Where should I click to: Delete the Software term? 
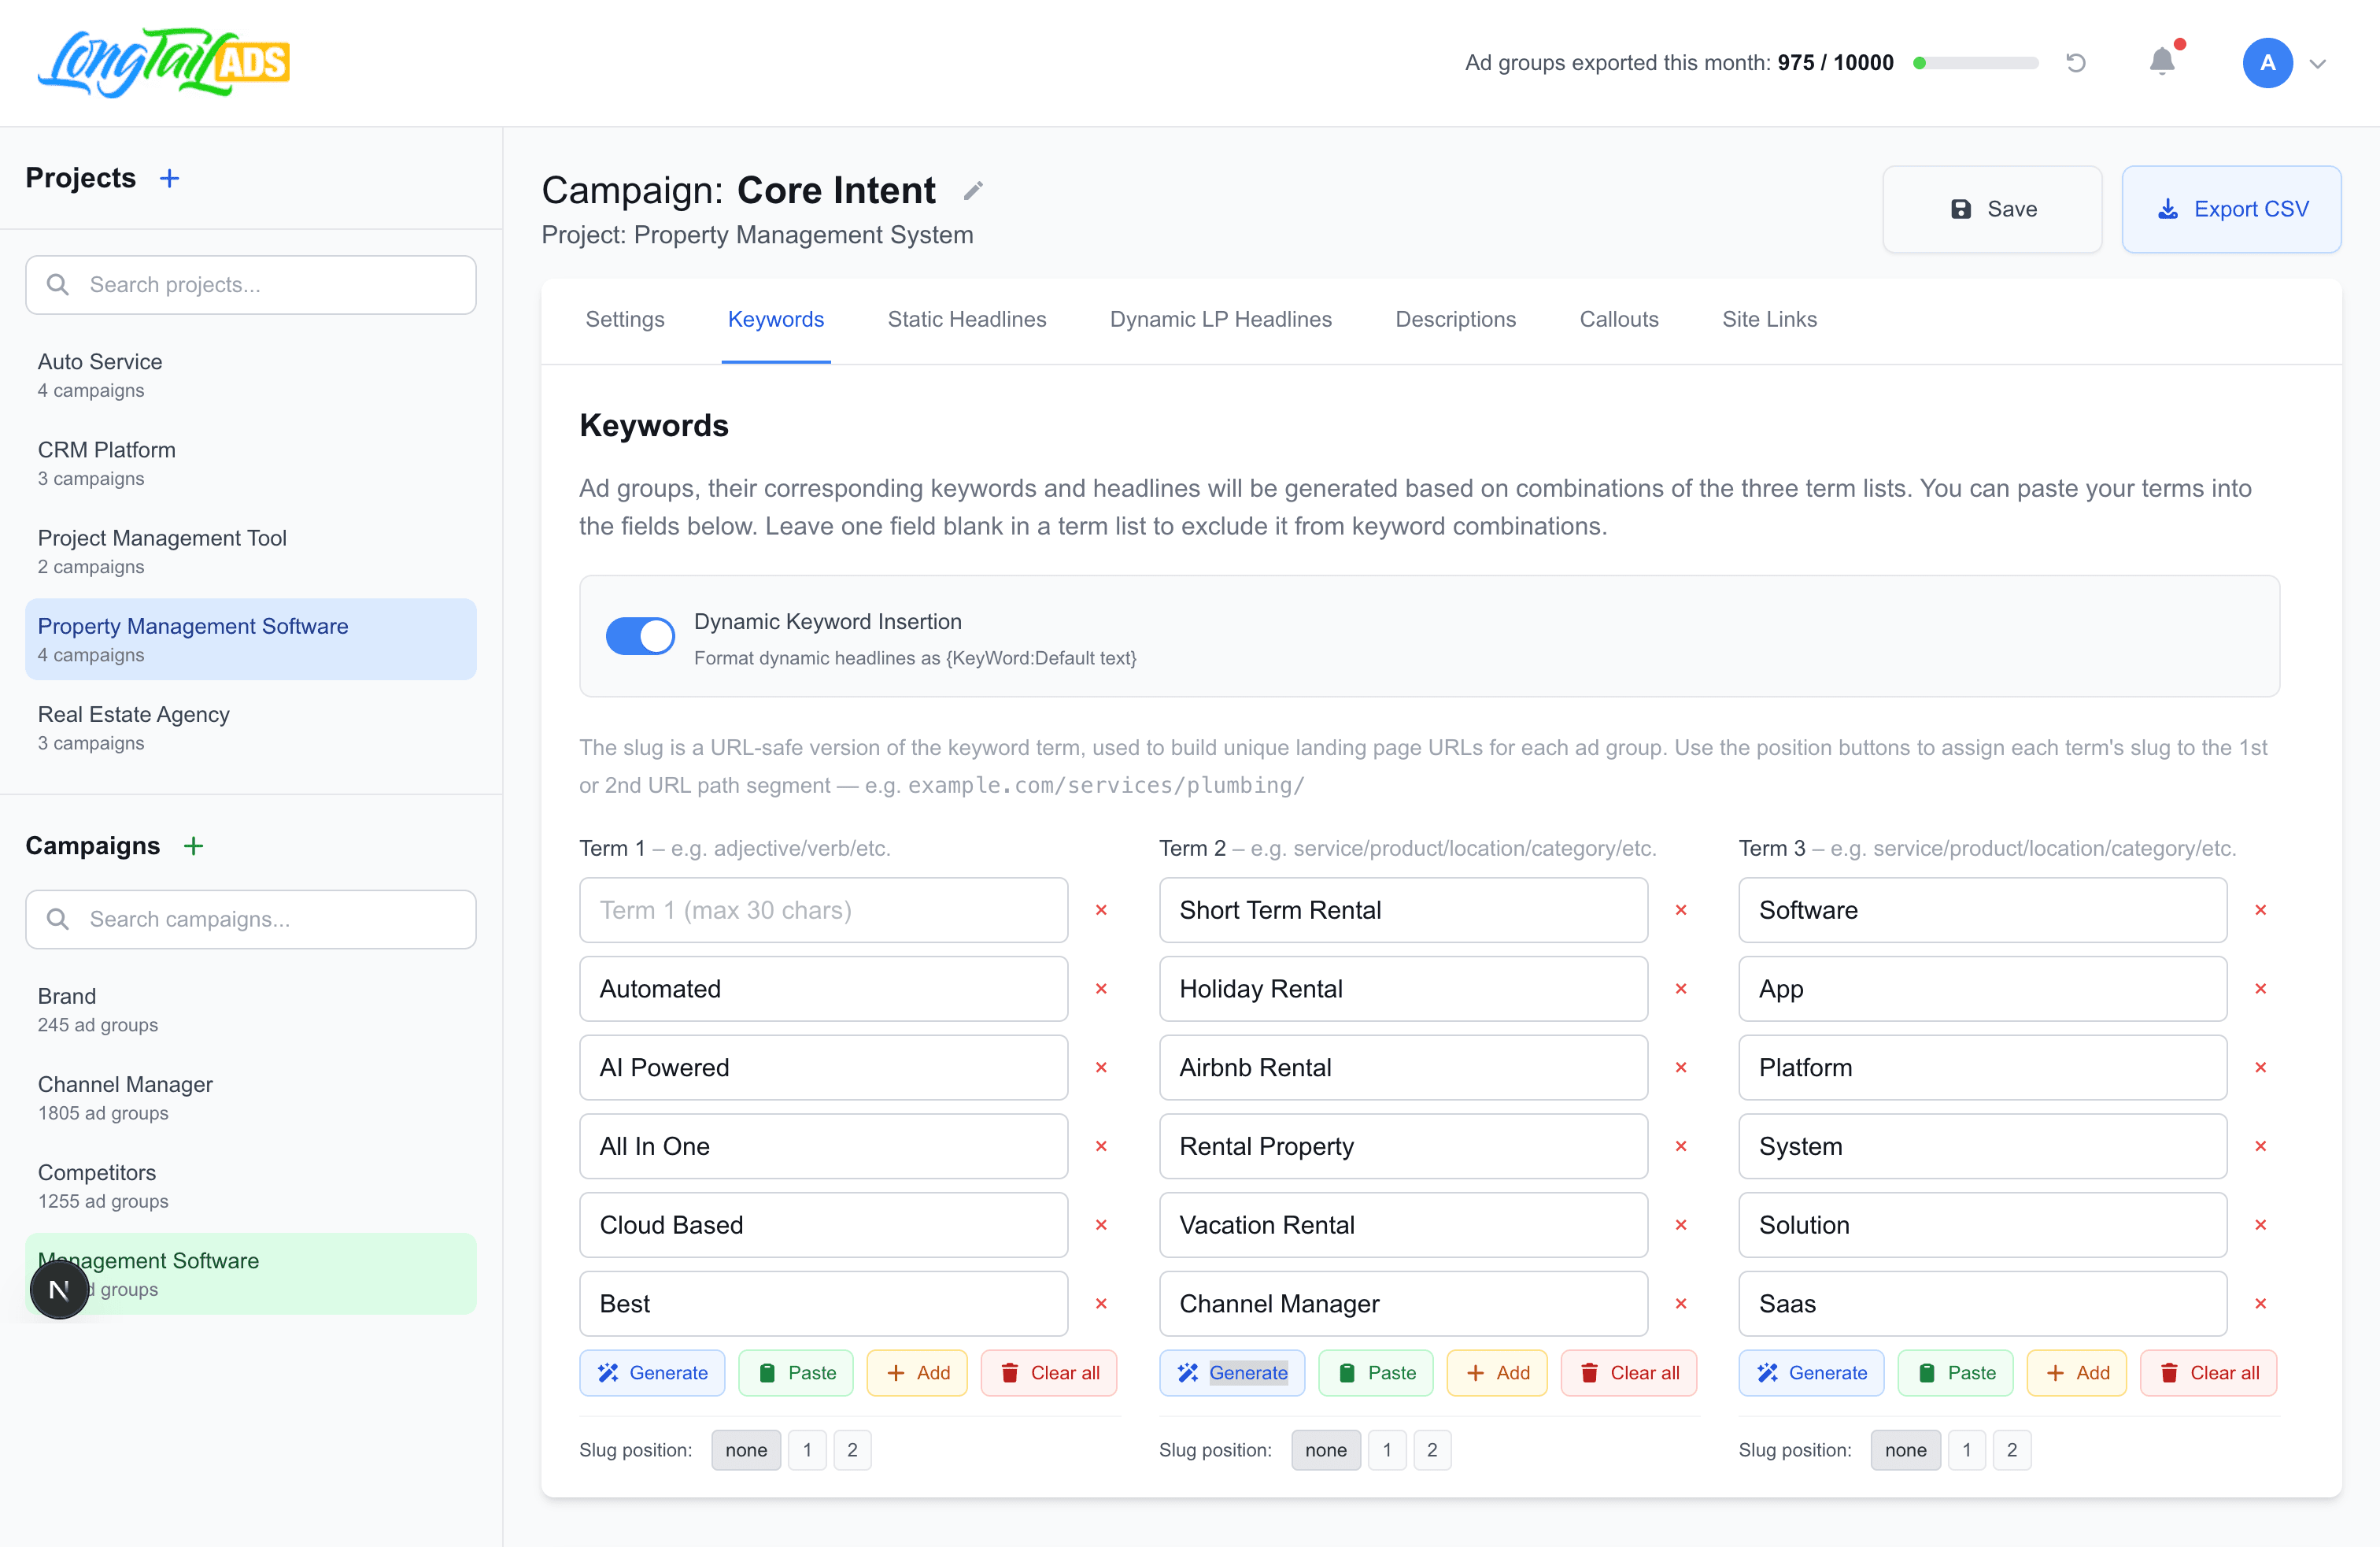tap(2261, 910)
